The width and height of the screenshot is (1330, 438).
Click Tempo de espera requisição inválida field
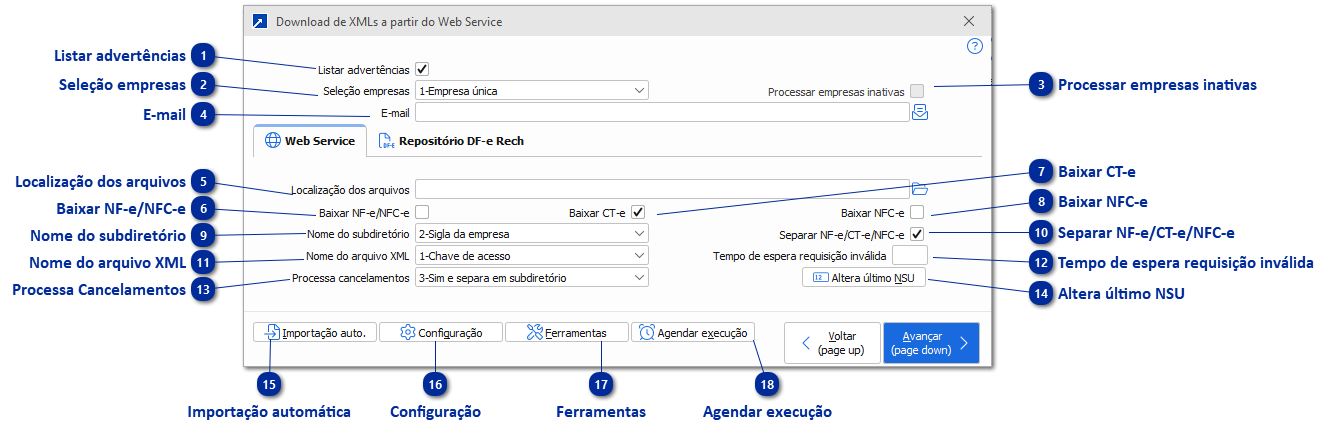click(x=910, y=255)
